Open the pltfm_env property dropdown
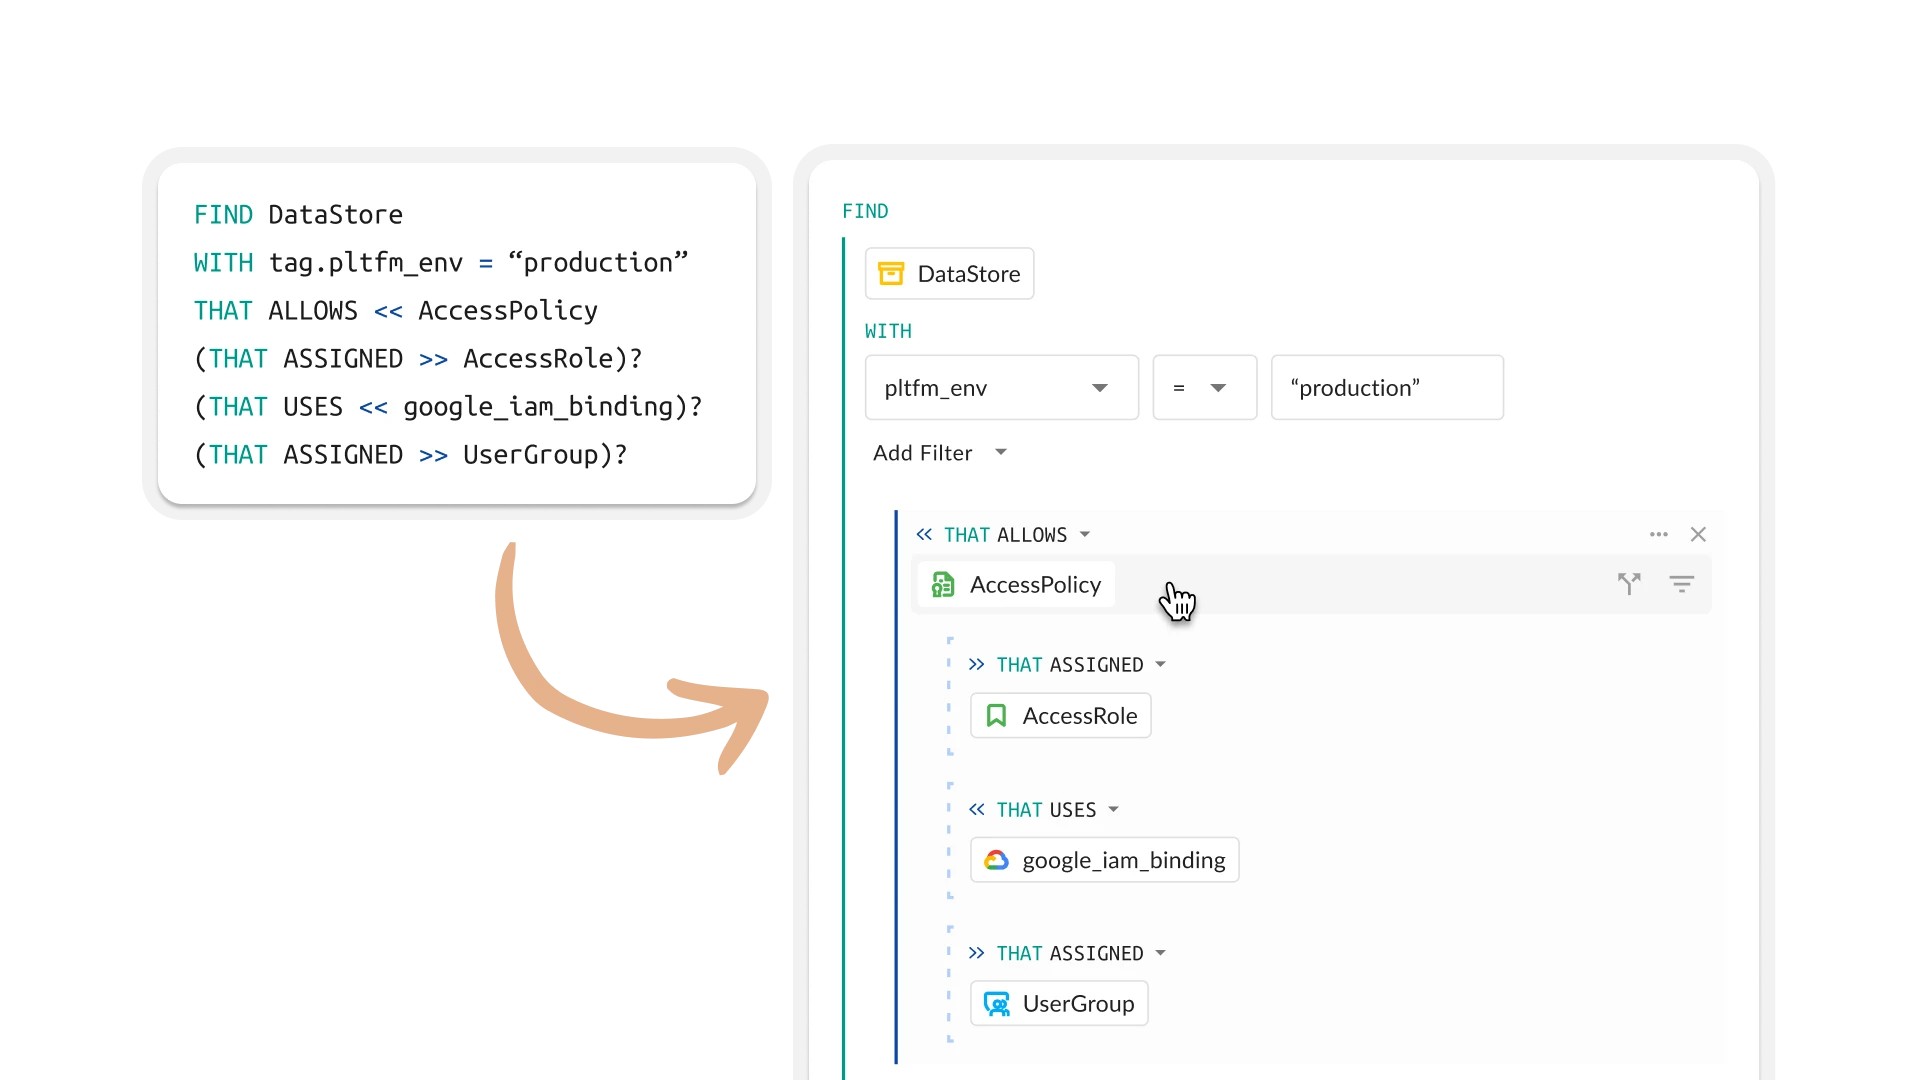The height and width of the screenshot is (1080, 1920). click(x=1002, y=388)
